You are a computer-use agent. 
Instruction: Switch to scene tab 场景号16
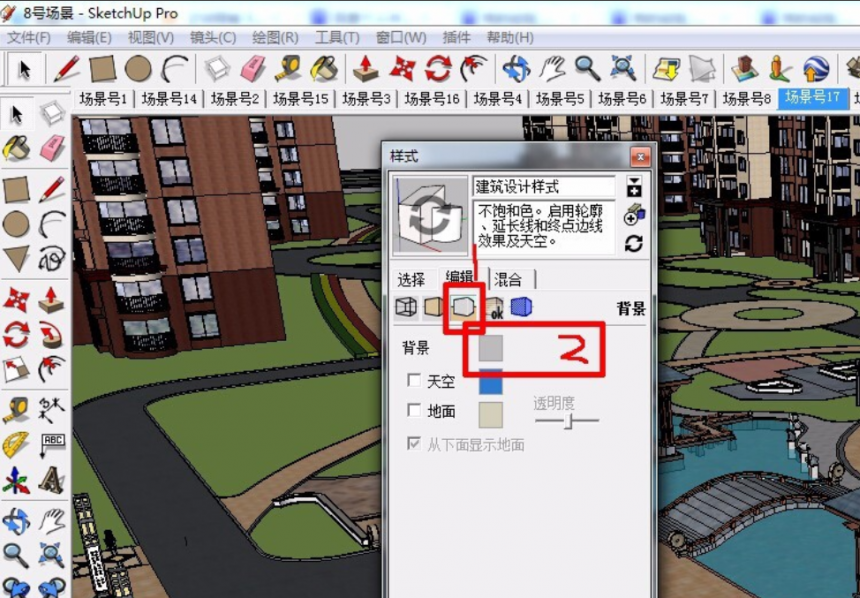click(432, 99)
